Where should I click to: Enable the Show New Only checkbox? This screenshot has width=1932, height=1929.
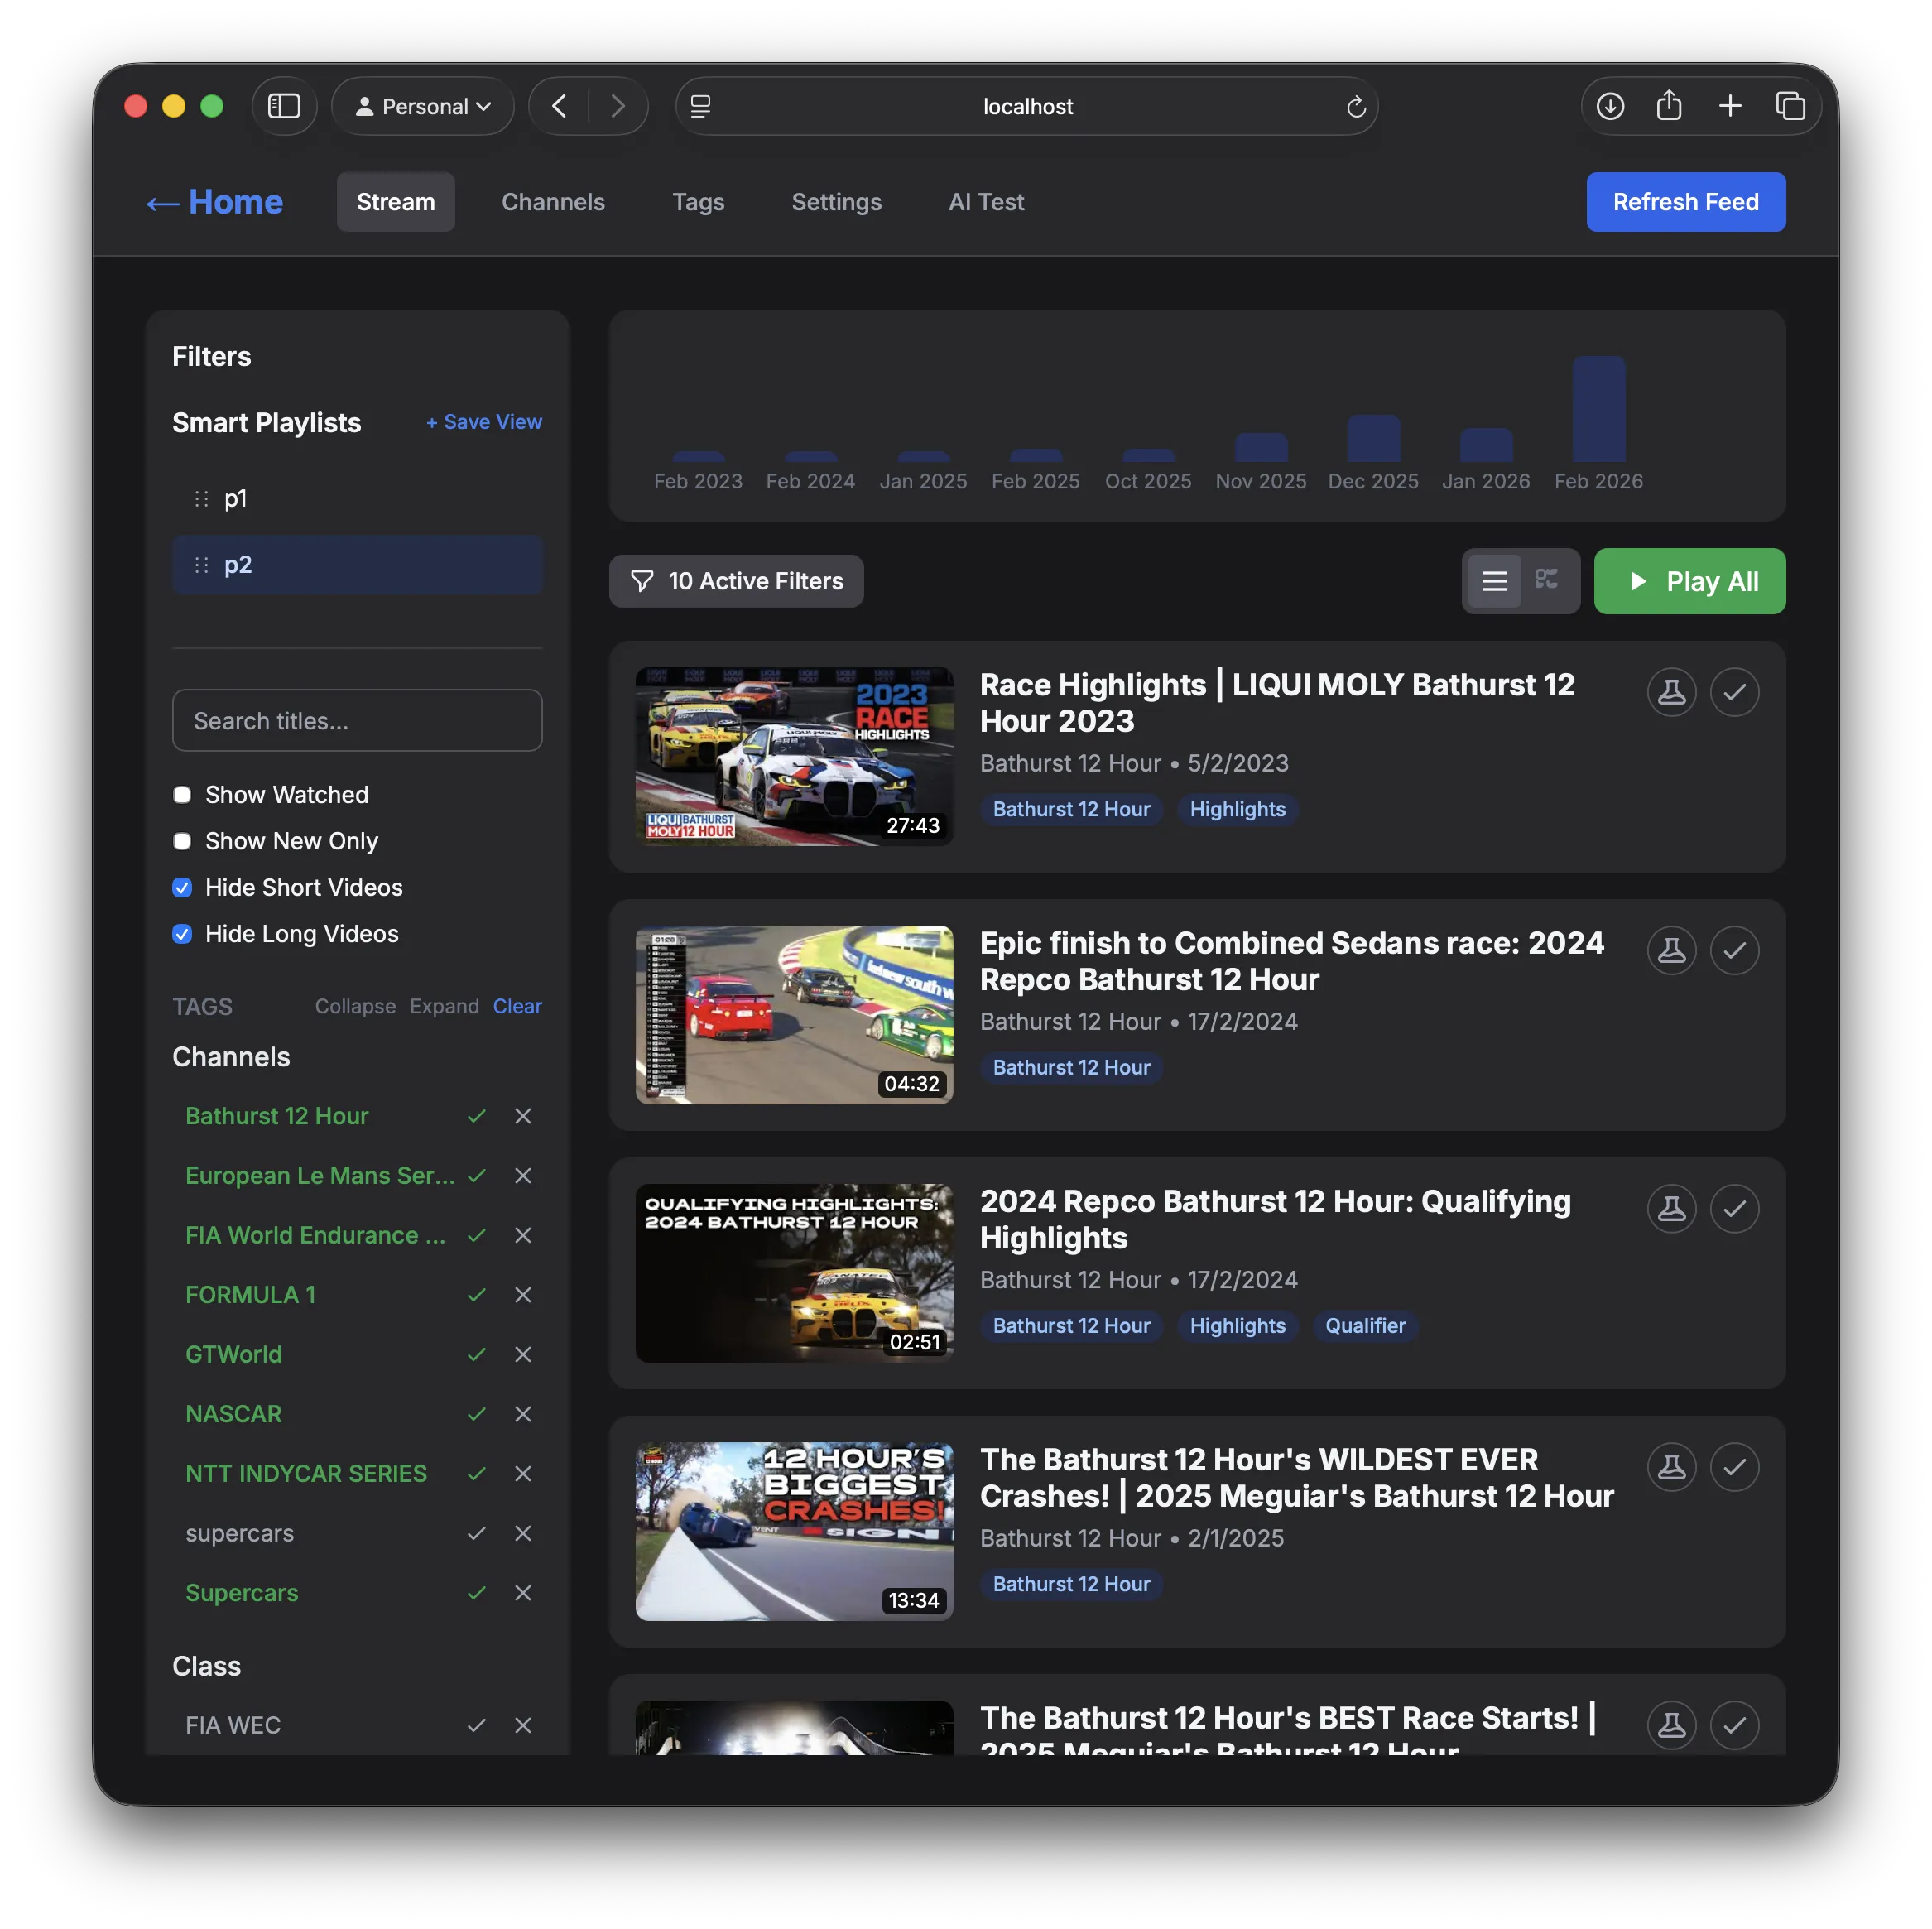[182, 841]
